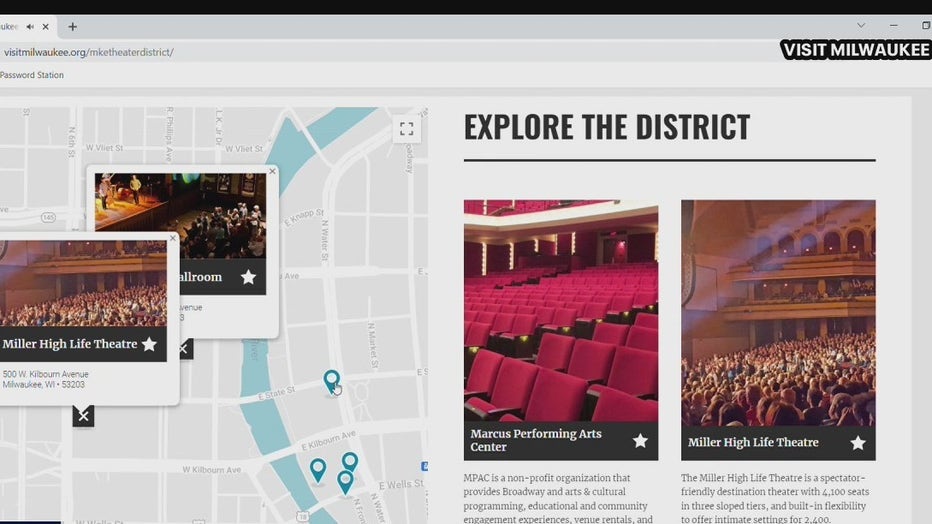Click the 4,100 seats description text
Image resolution: width=932 pixels, height=524 pixels.
pos(775,499)
